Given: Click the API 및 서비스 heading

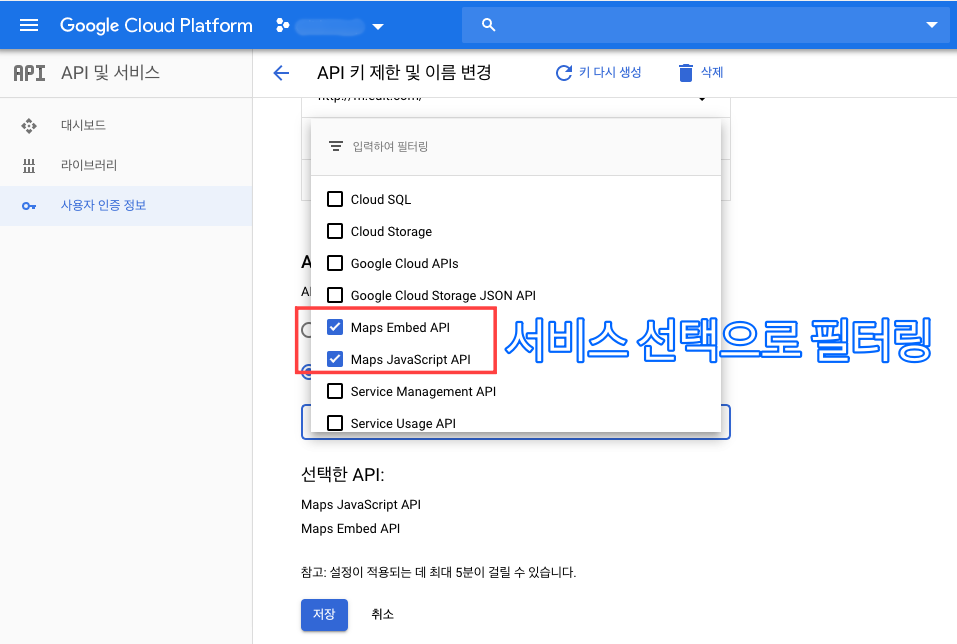Looking at the screenshot, I should 110,73.
